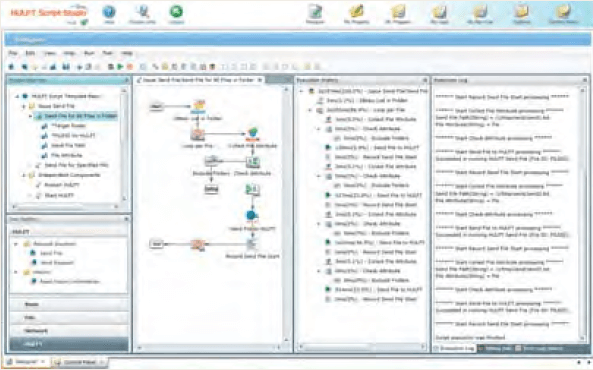Open the Run menu
The image size is (593, 370).
coord(89,53)
